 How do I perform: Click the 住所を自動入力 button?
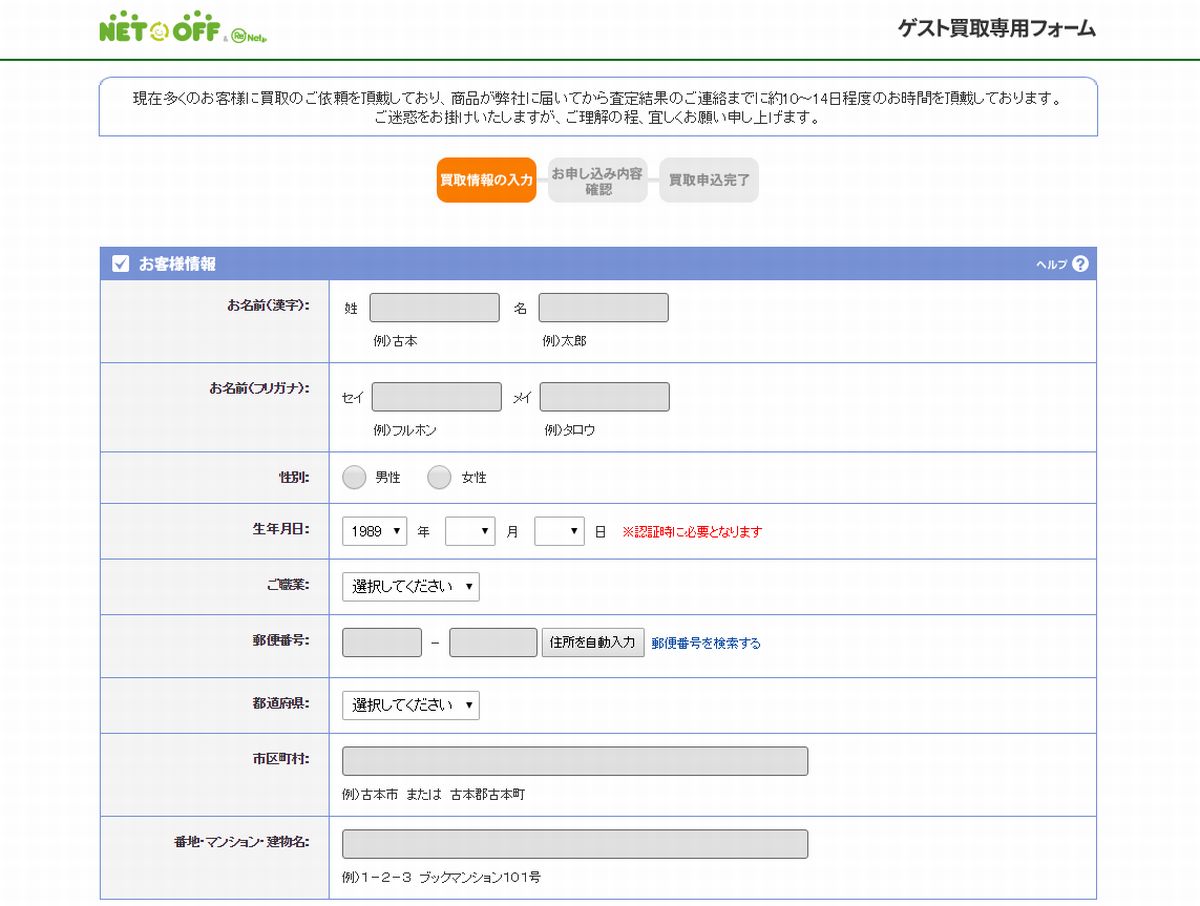coord(593,642)
